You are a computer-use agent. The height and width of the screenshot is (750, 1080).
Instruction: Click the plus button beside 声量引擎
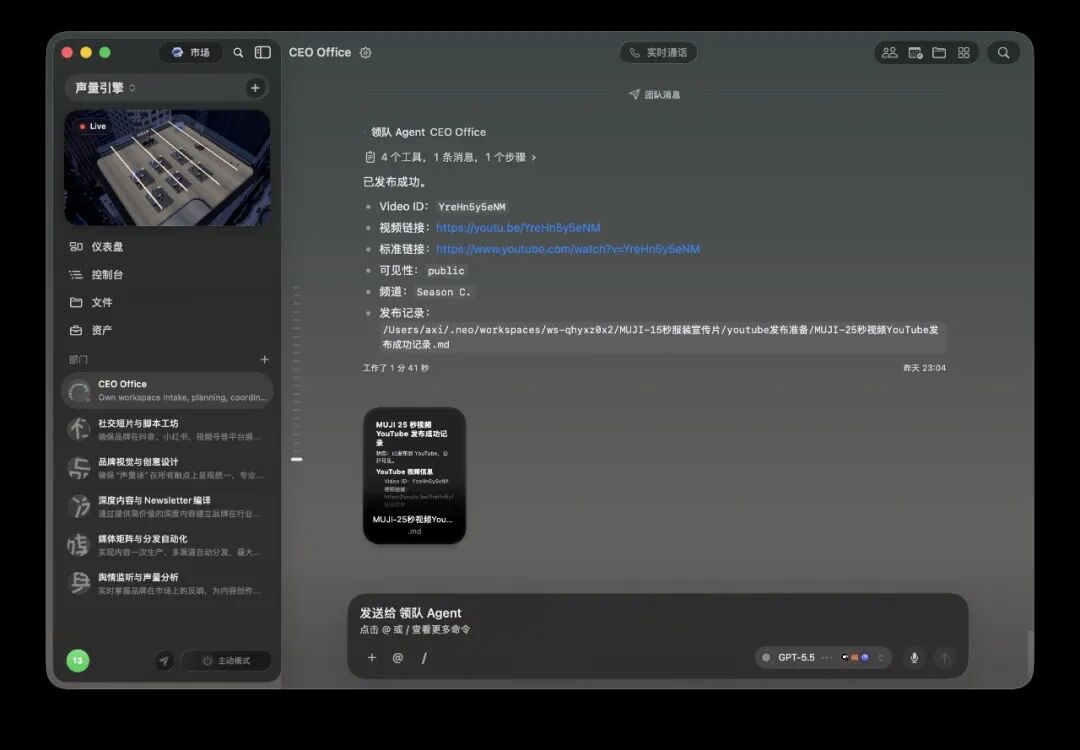255,87
